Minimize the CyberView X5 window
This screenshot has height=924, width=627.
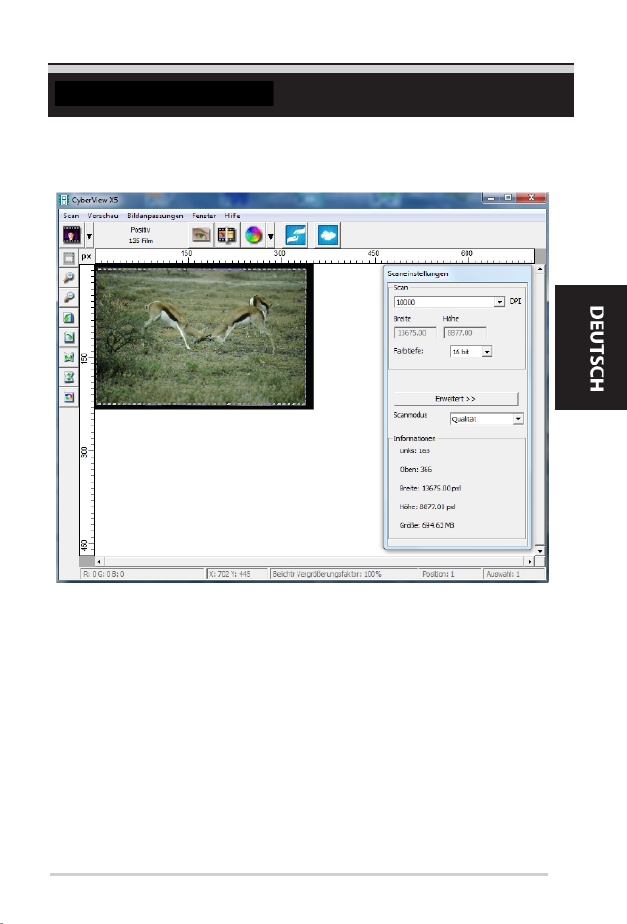492,198
